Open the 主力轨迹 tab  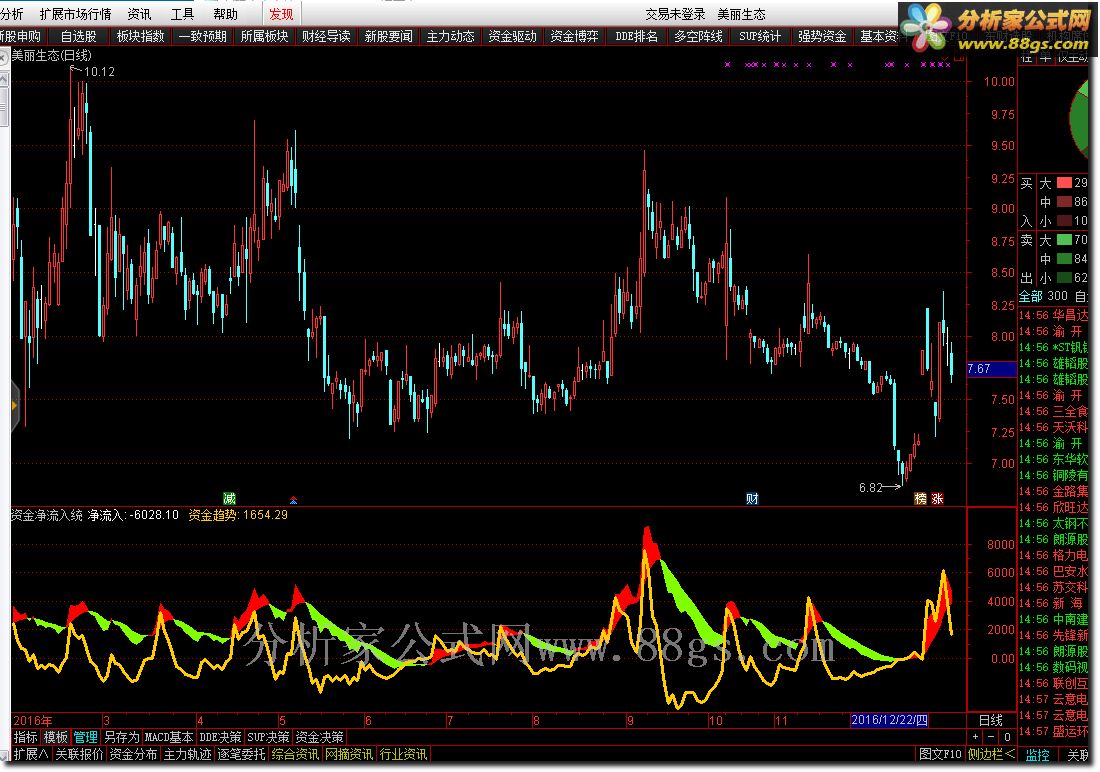tap(187, 754)
